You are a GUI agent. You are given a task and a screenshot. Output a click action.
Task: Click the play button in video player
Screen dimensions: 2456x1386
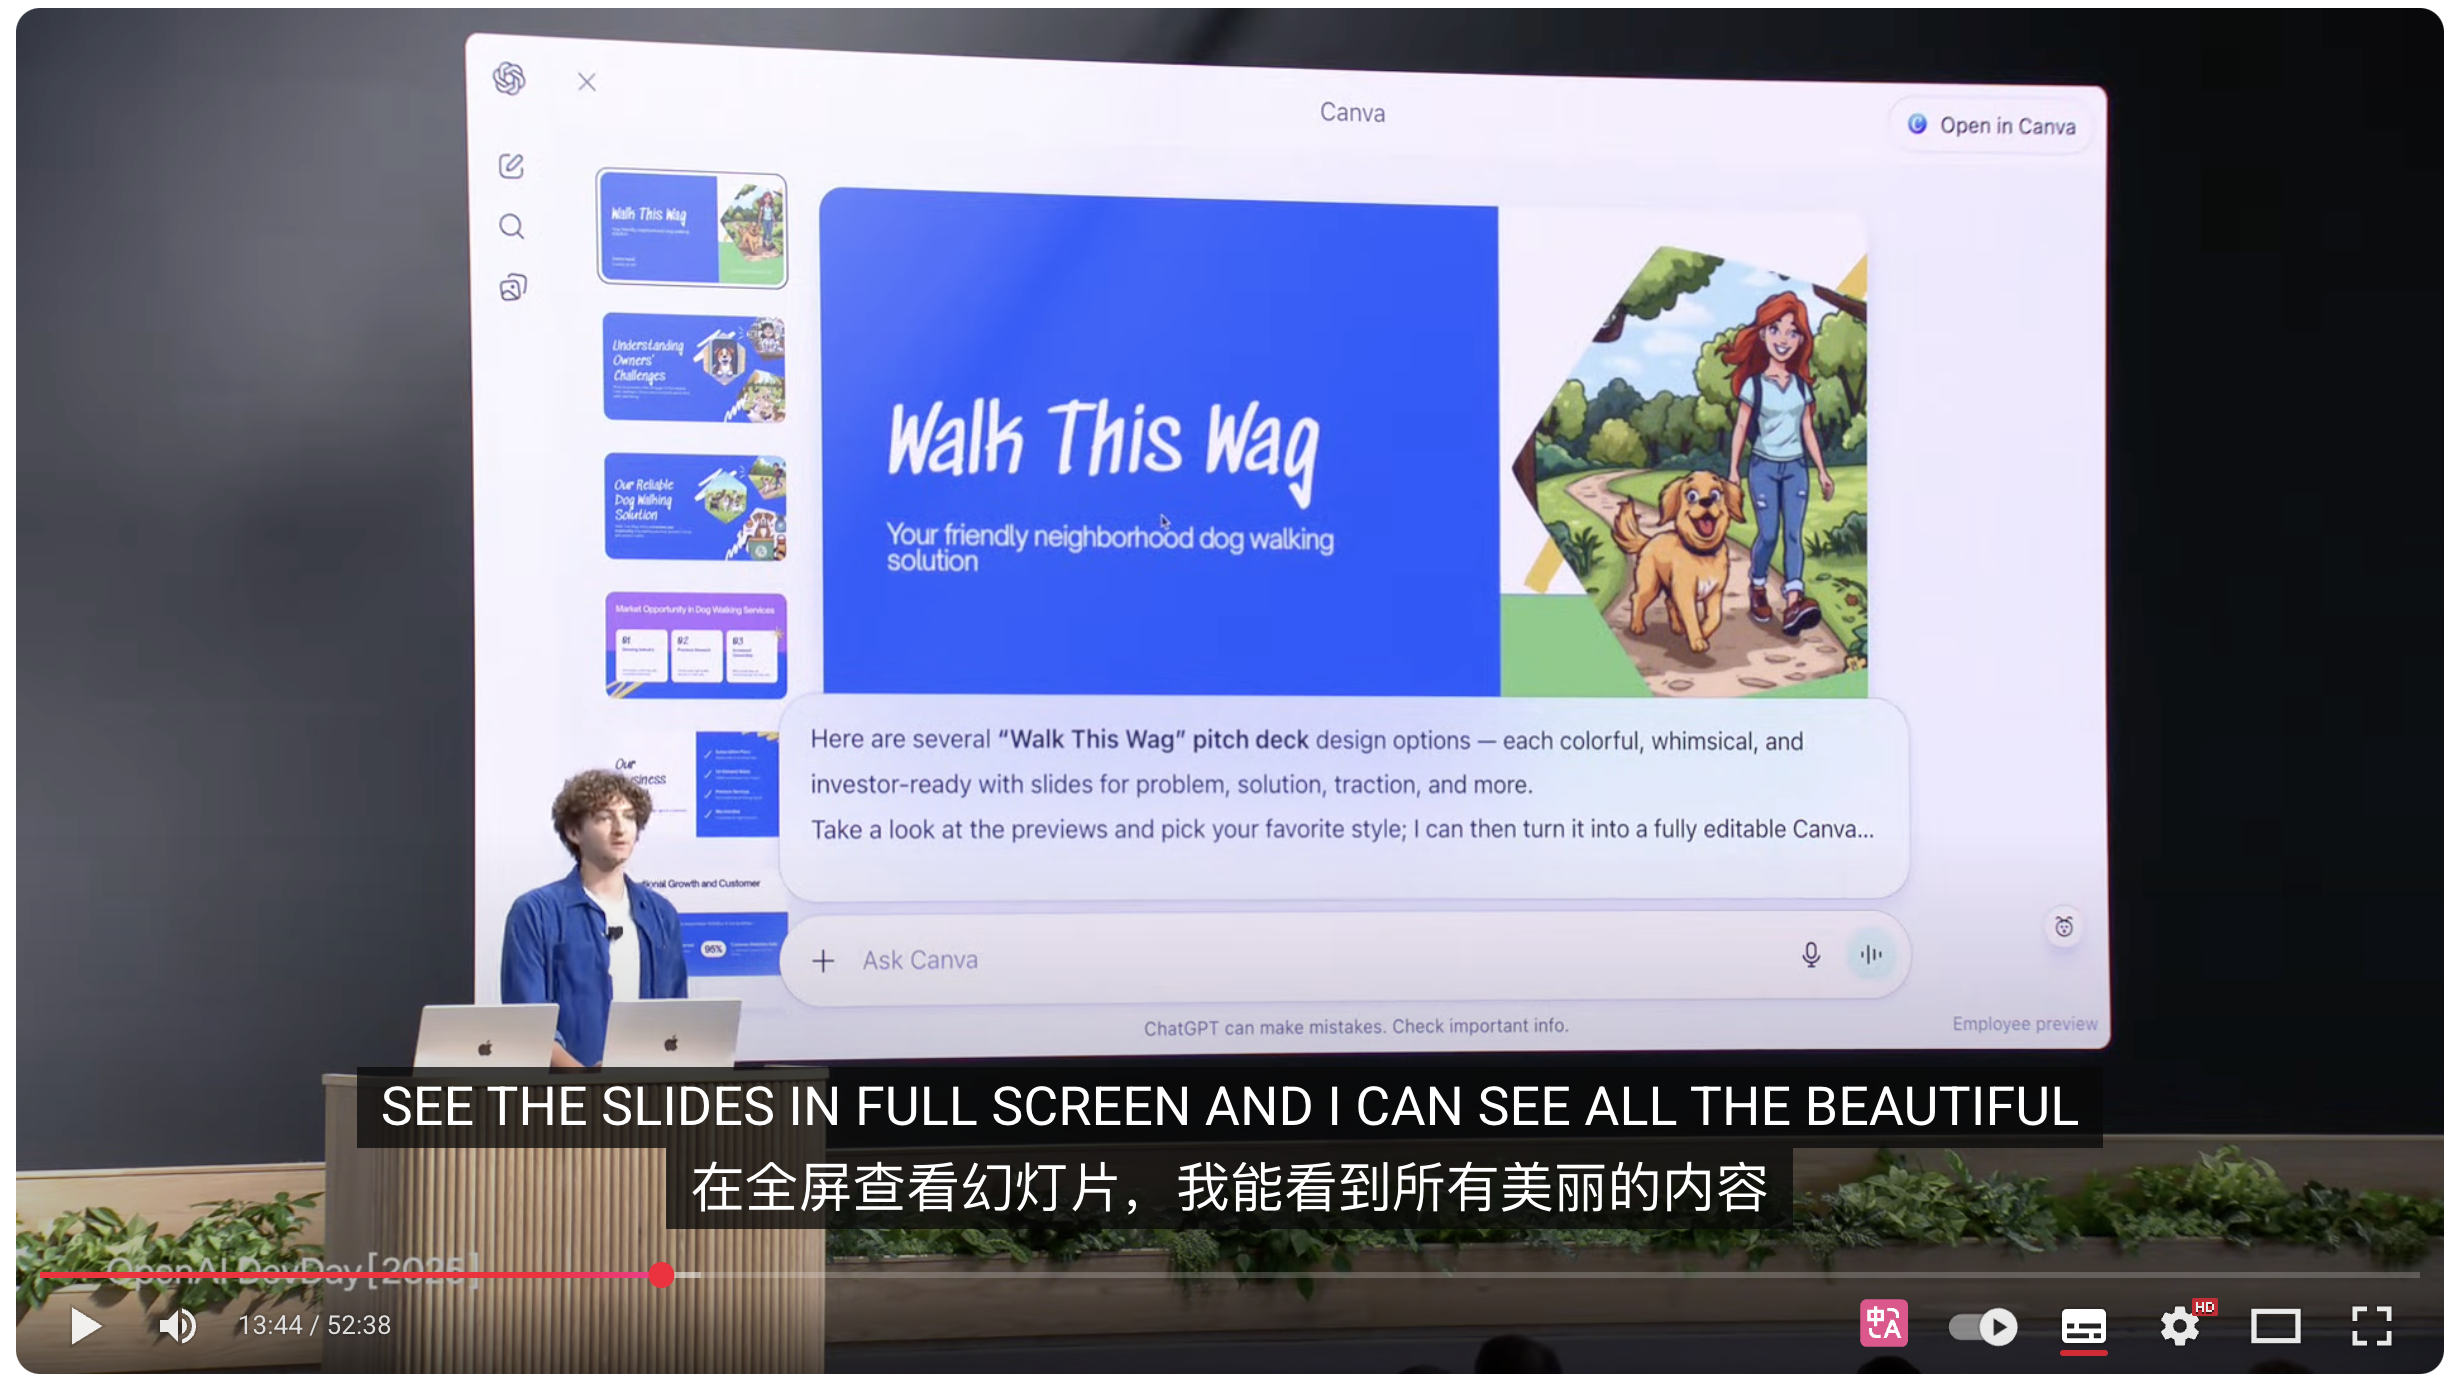pyautogui.click(x=86, y=1326)
